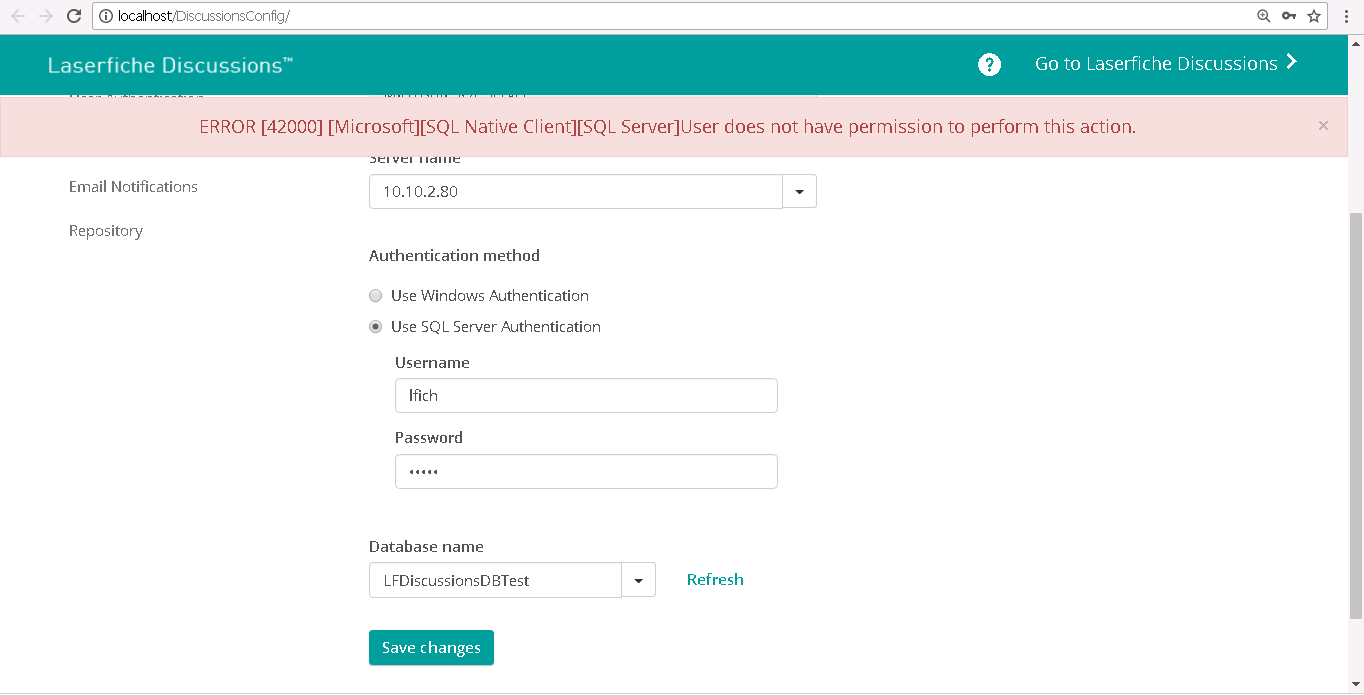Screen dimensions: 1364x696
Task: Select Use SQL Server Authentication
Action: coord(376,327)
